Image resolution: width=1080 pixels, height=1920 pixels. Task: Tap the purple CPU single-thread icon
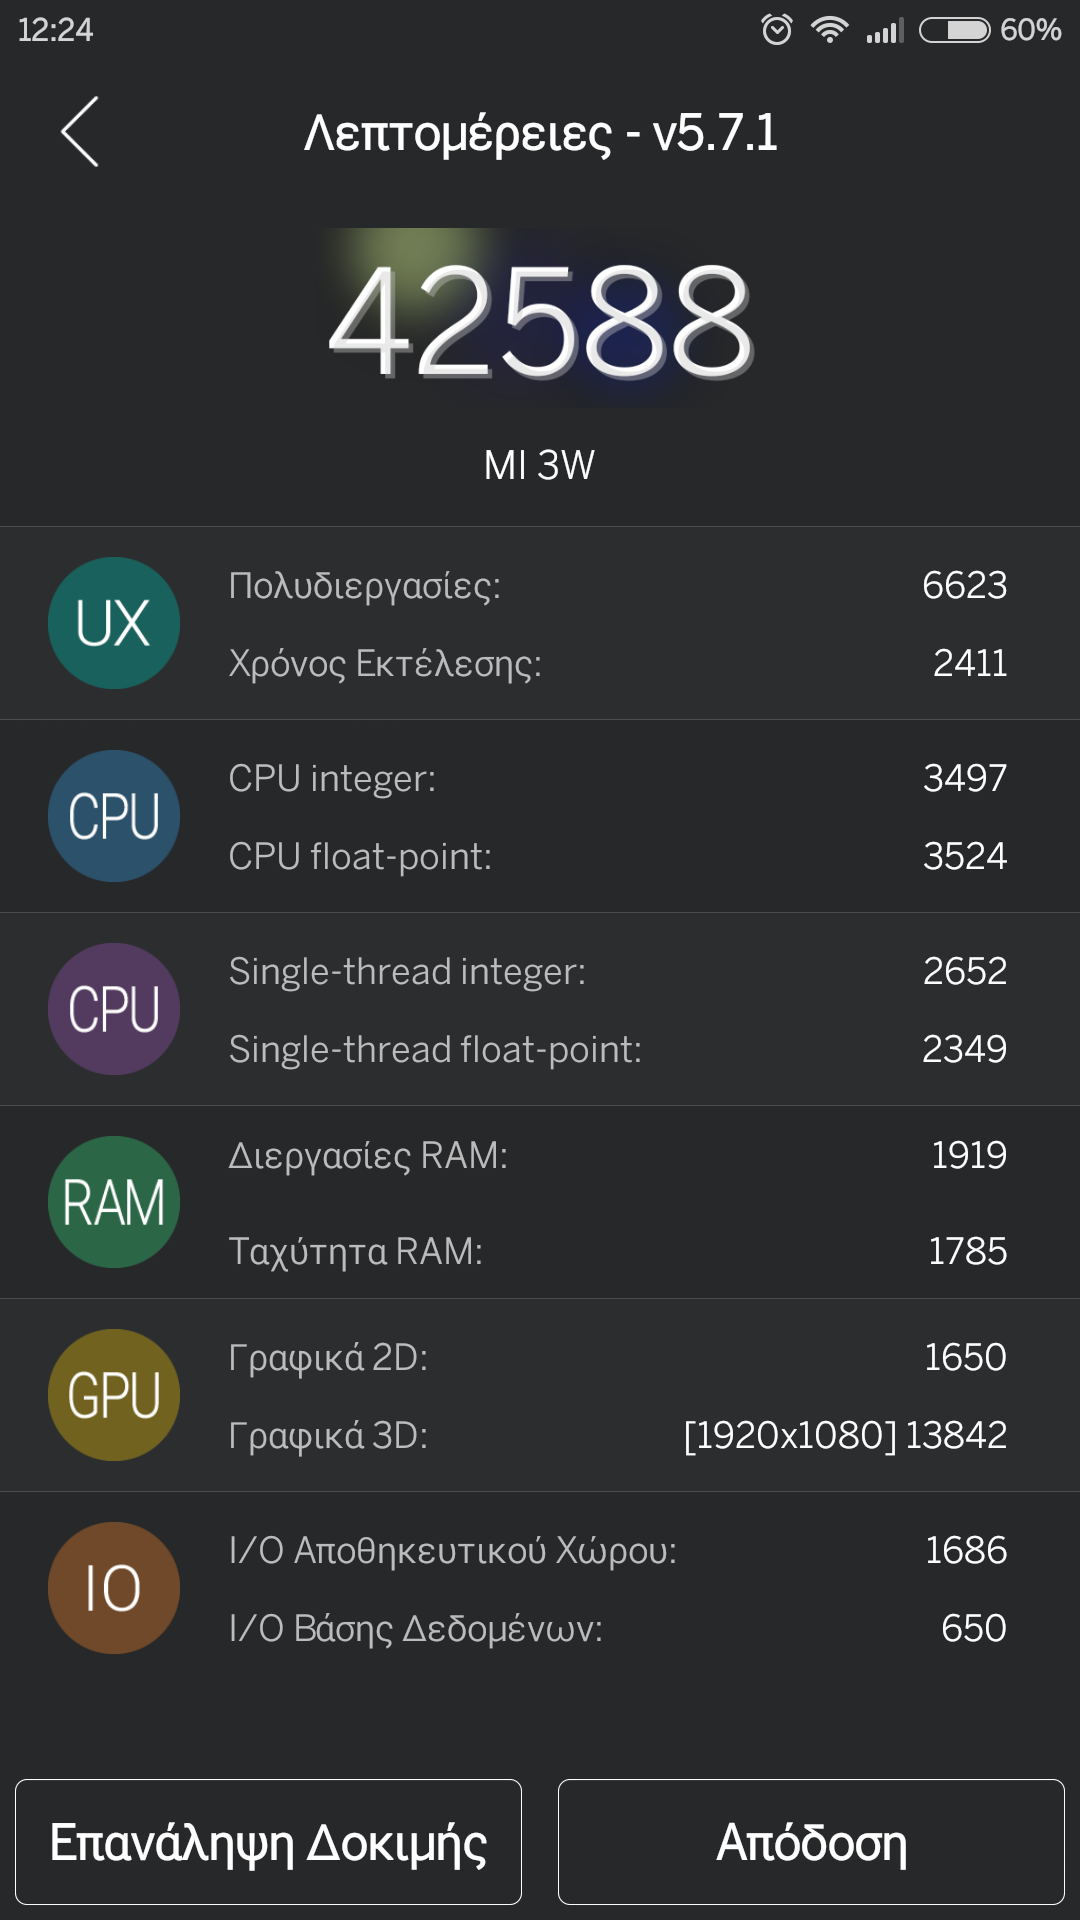coord(114,1009)
